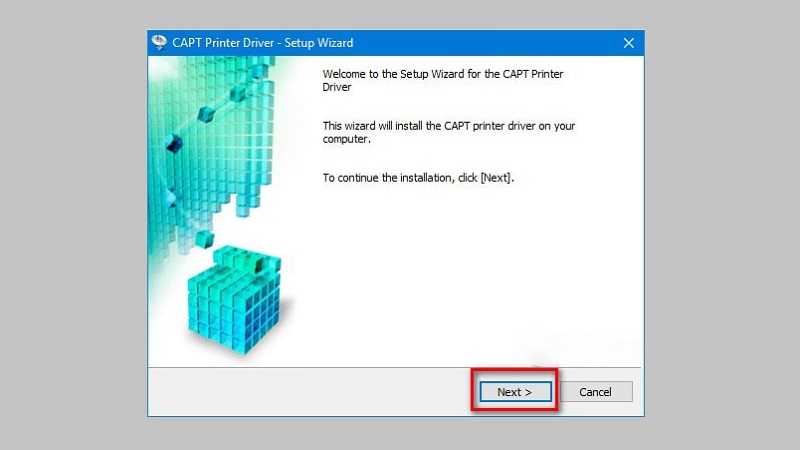Screen dimensions: 800x450
Task: Click the 'To continue the installation' instruction line
Action: [x=418, y=178]
